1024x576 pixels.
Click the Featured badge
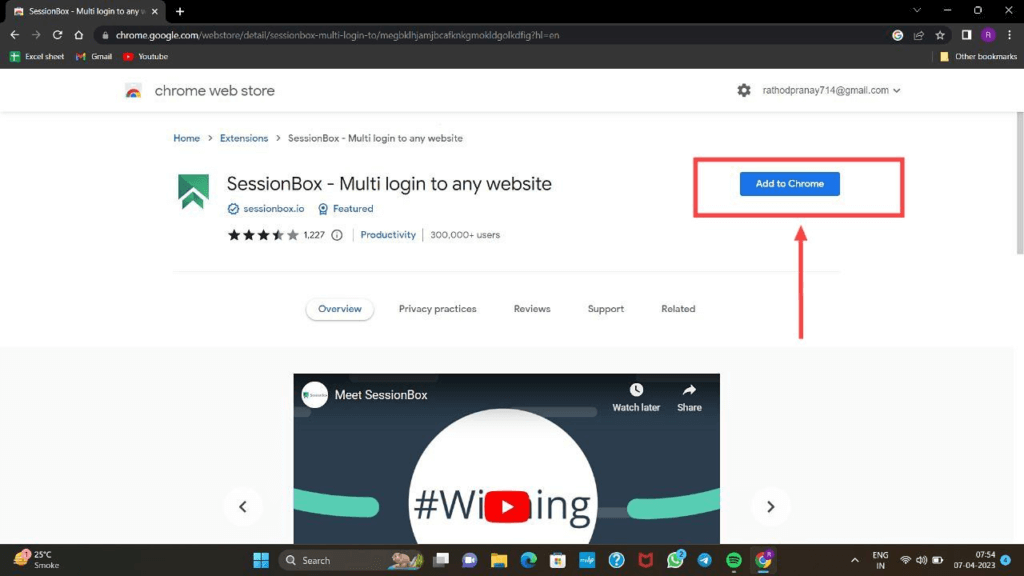coord(345,209)
